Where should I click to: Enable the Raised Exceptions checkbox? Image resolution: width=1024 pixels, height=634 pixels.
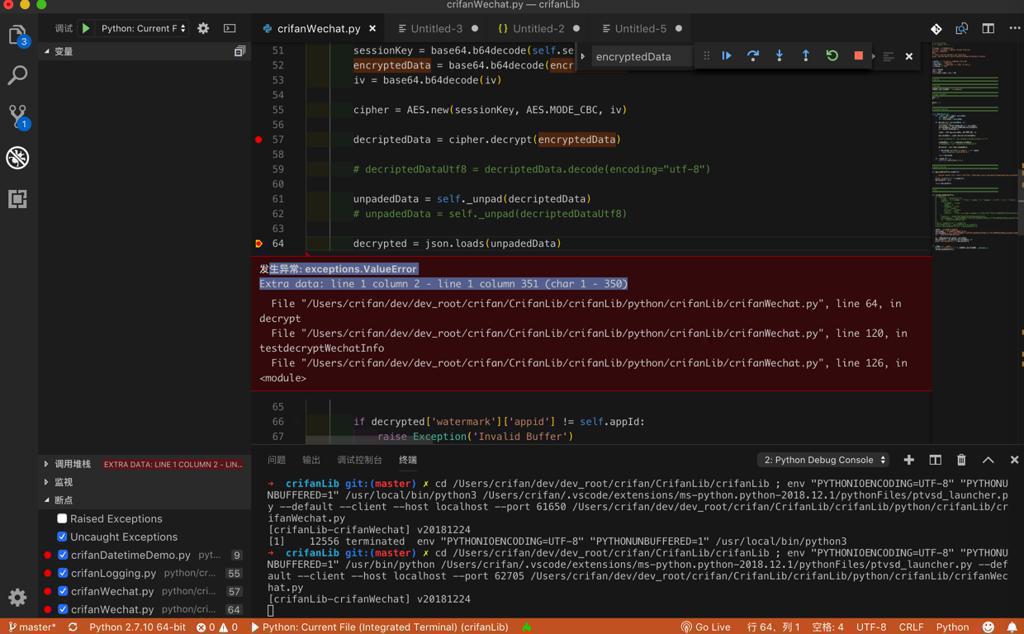point(62,519)
